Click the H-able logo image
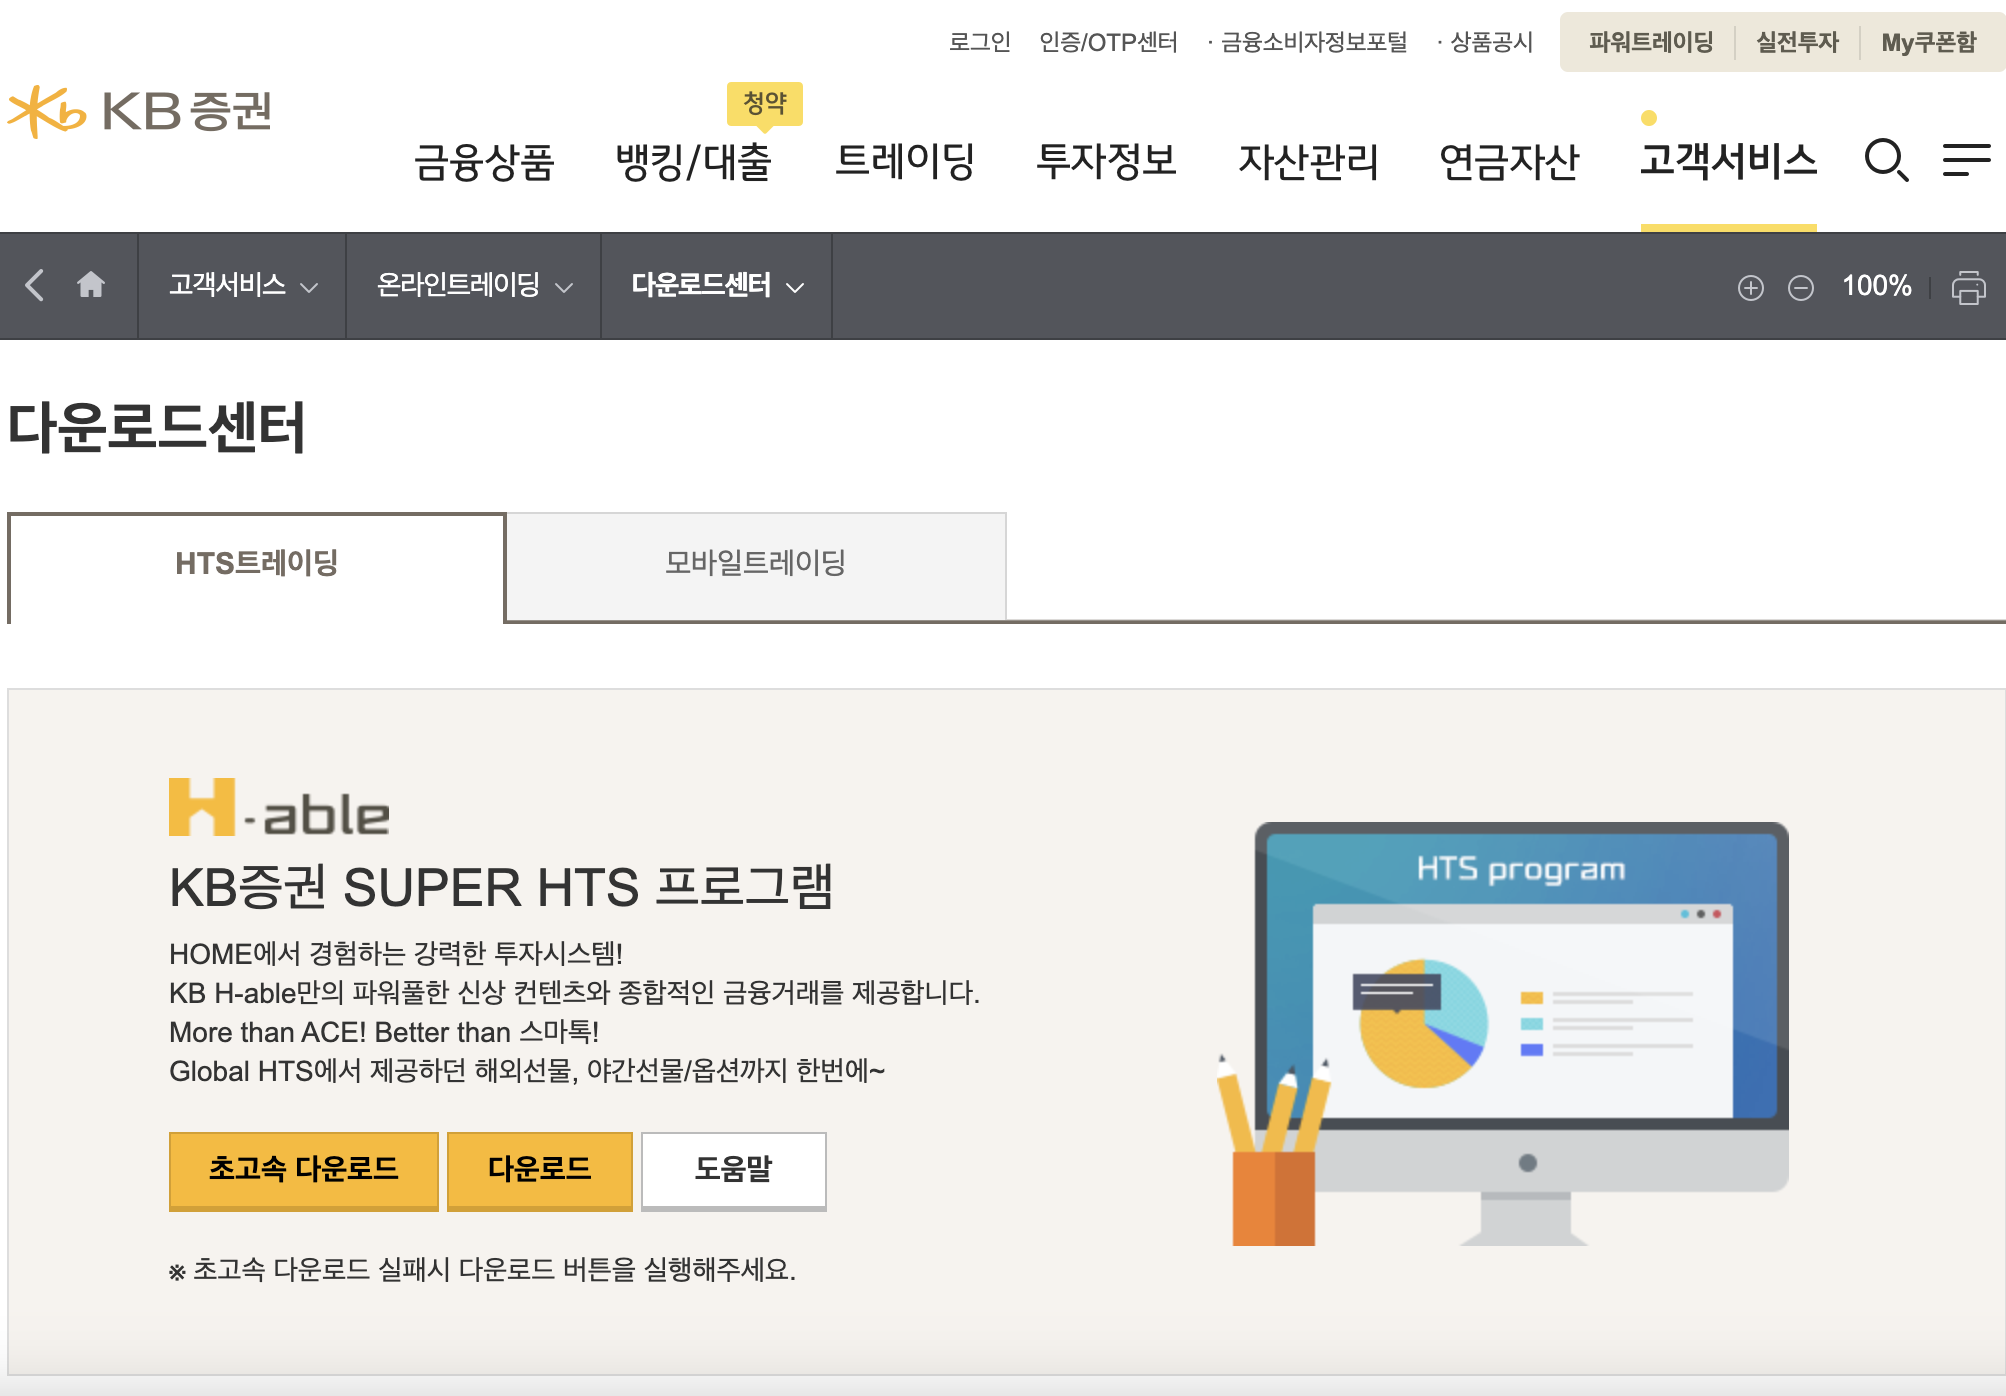This screenshot has width=2006, height=1396. click(x=279, y=808)
